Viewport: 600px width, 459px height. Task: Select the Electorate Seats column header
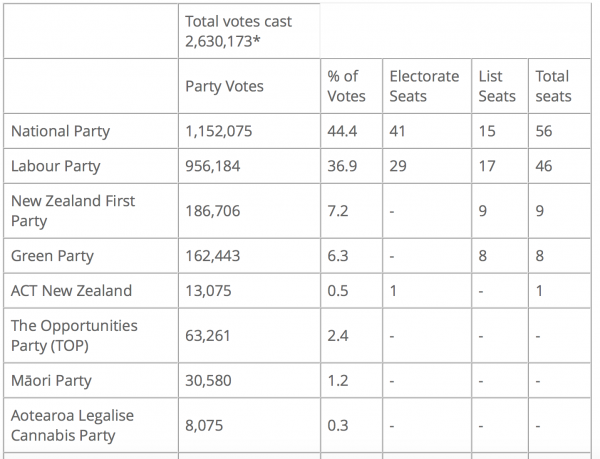click(424, 86)
